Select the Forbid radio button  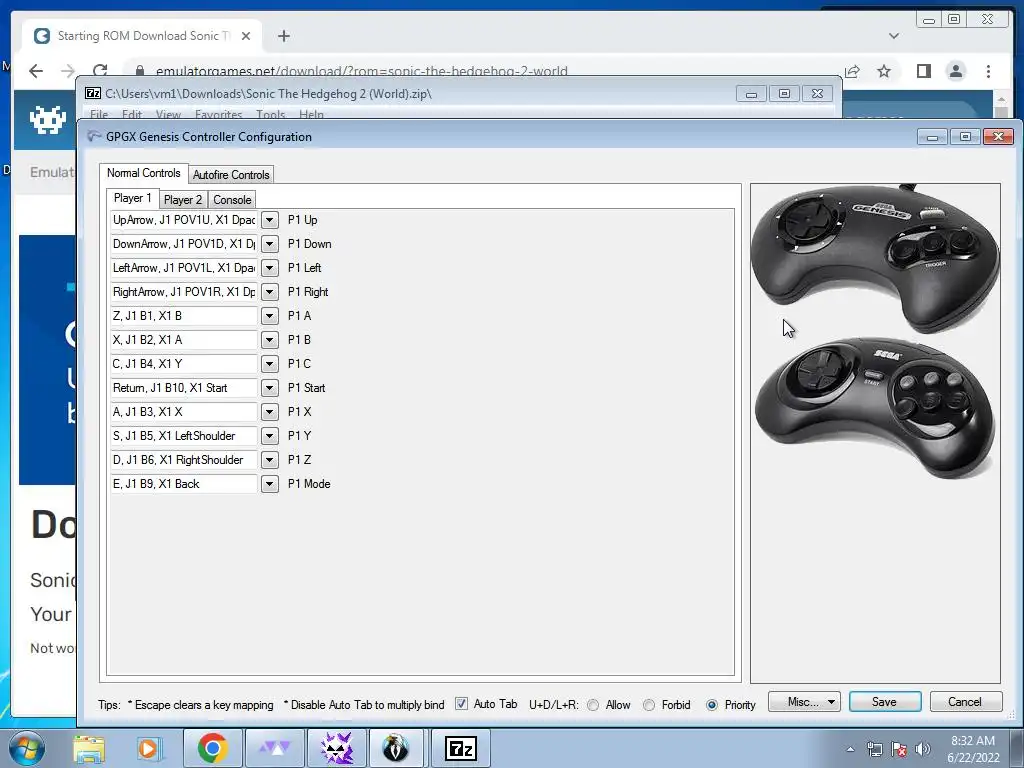[x=648, y=705]
